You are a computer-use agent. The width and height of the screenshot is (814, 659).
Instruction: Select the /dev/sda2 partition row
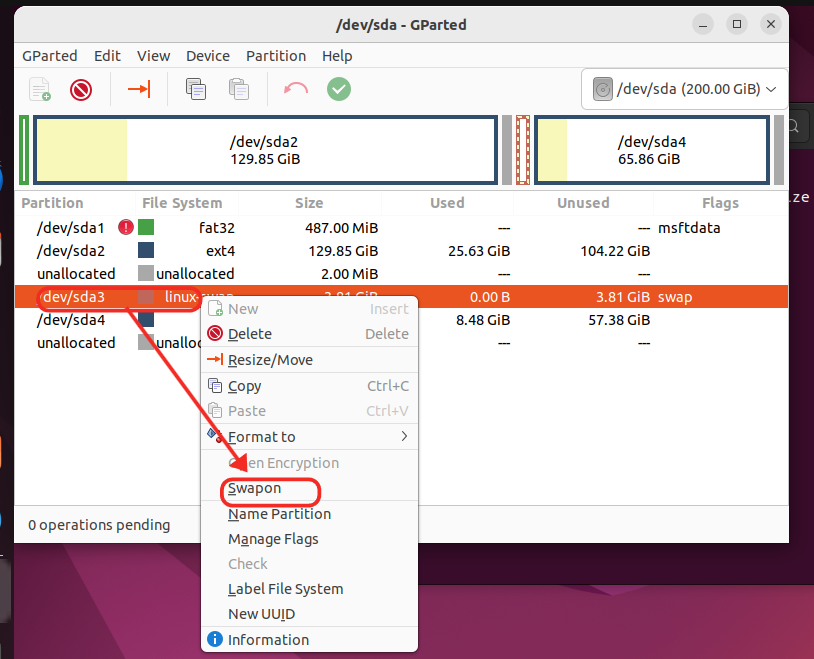[x=401, y=250]
